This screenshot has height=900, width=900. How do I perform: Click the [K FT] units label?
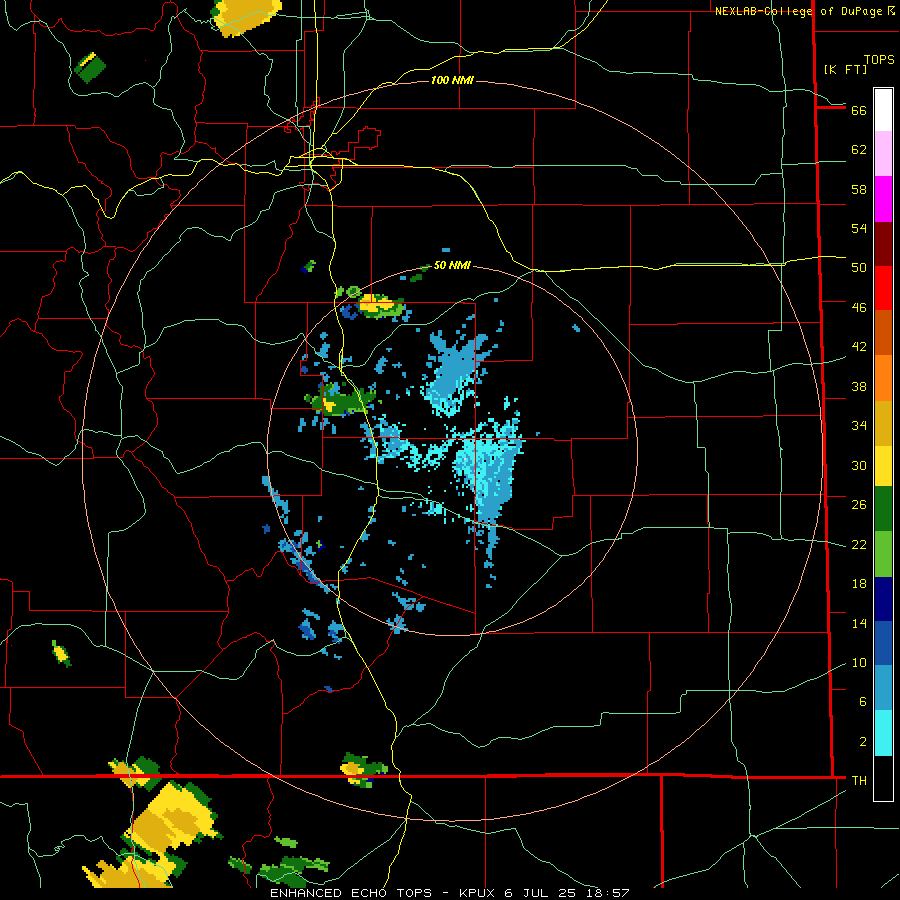[845, 69]
